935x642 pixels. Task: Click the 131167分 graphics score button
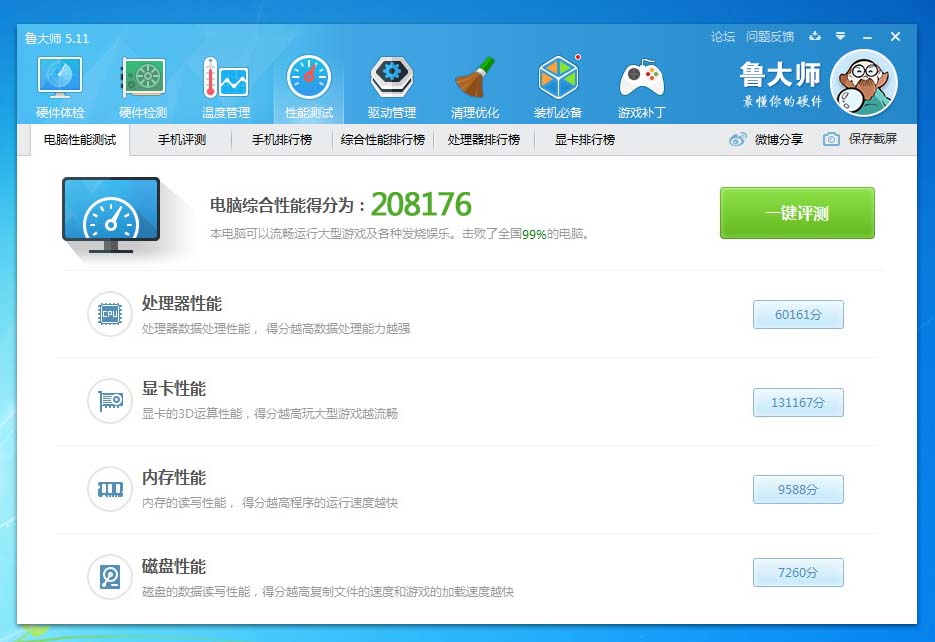[798, 402]
